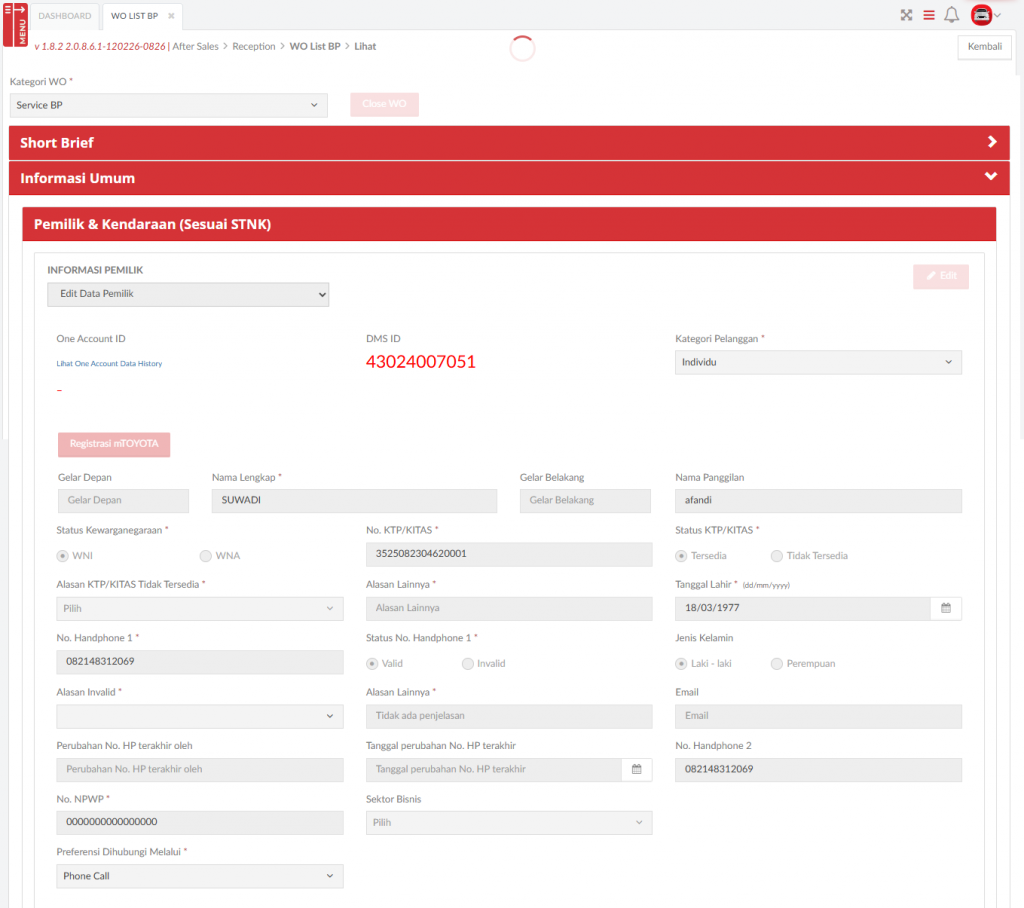Open calendar picker for Tanggal Lahir
The image size is (1024, 908).
tap(946, 608)
